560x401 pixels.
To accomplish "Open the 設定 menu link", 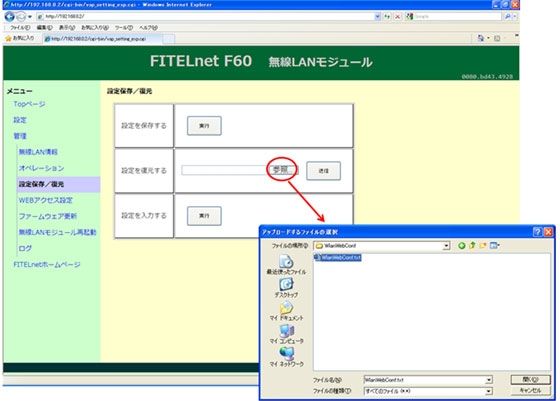I will click(20, 120).
